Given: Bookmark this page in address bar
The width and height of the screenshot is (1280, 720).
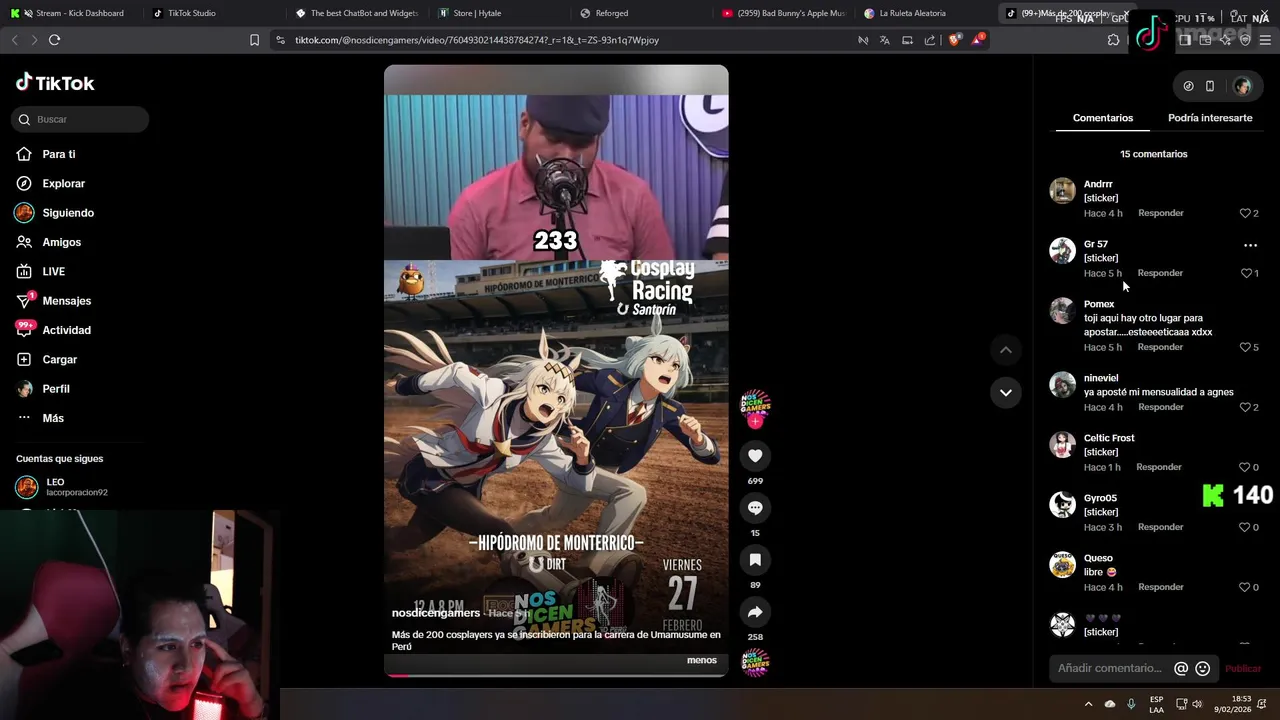Looking at the screenshot, I should coord(254,40).
